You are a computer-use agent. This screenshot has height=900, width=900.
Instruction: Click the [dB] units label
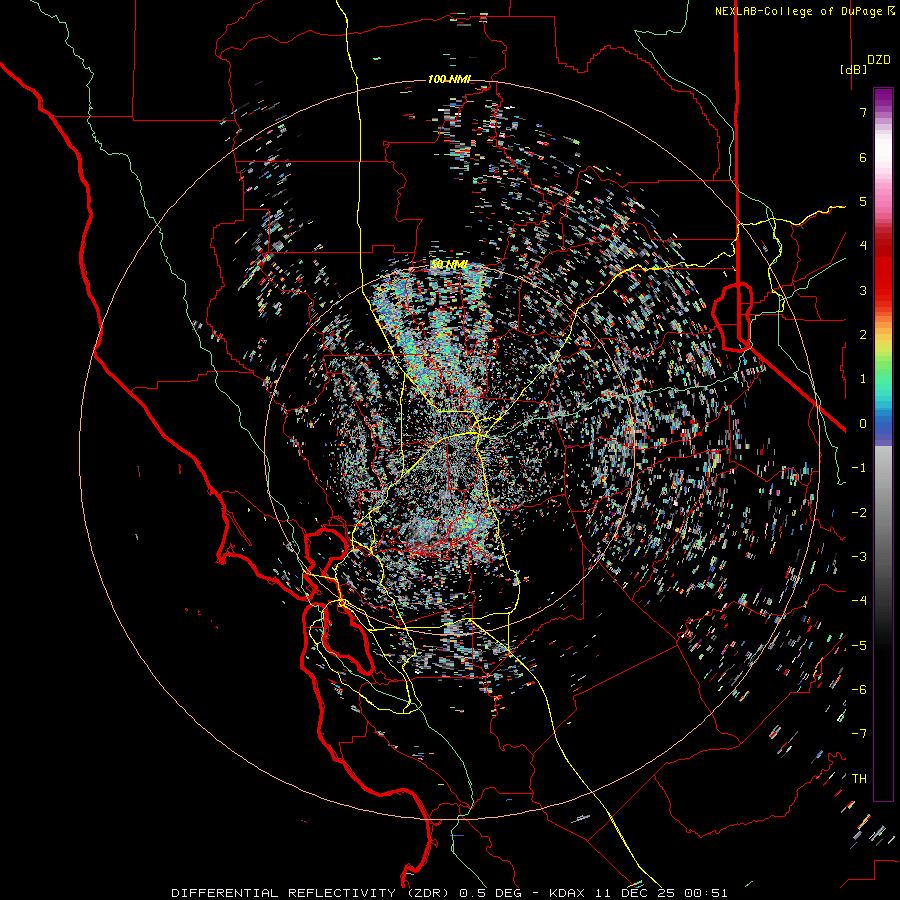point(853,69)
